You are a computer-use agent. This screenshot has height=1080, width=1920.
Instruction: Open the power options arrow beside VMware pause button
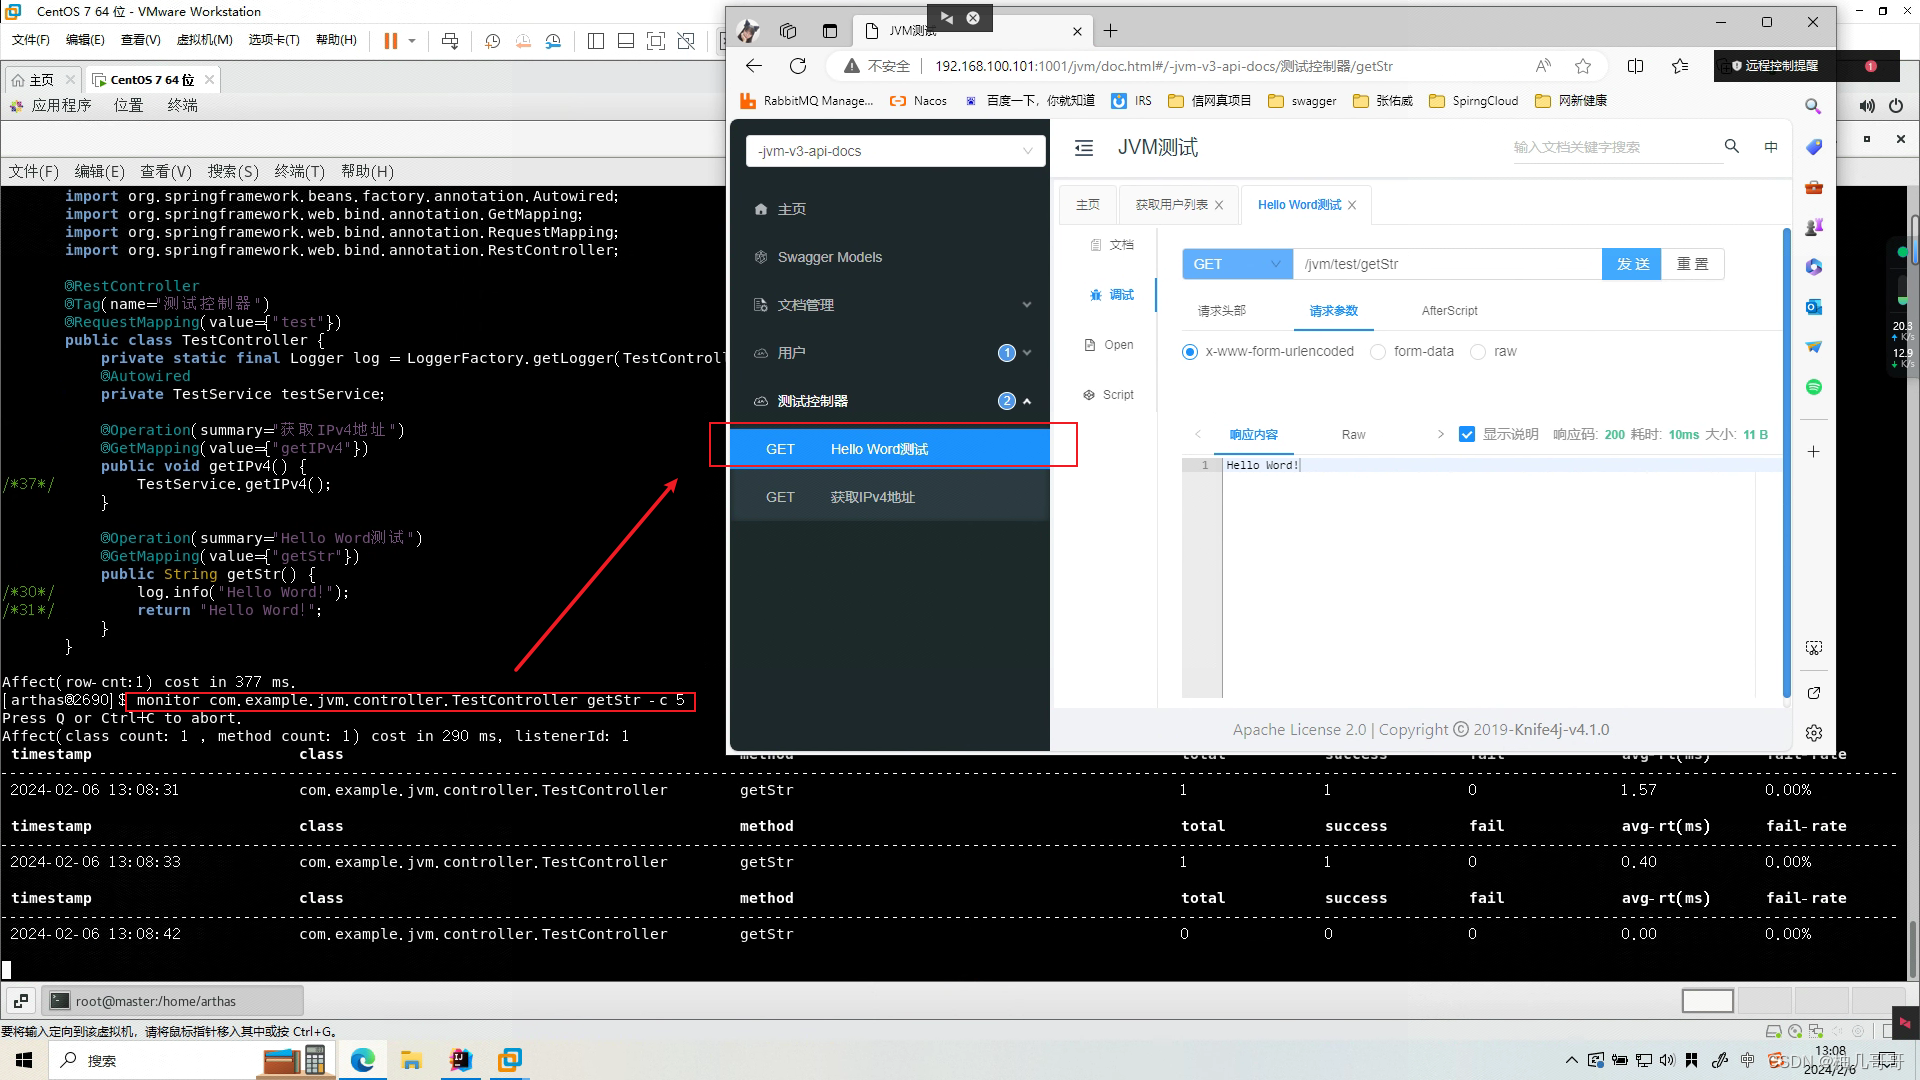pos(412,40)
